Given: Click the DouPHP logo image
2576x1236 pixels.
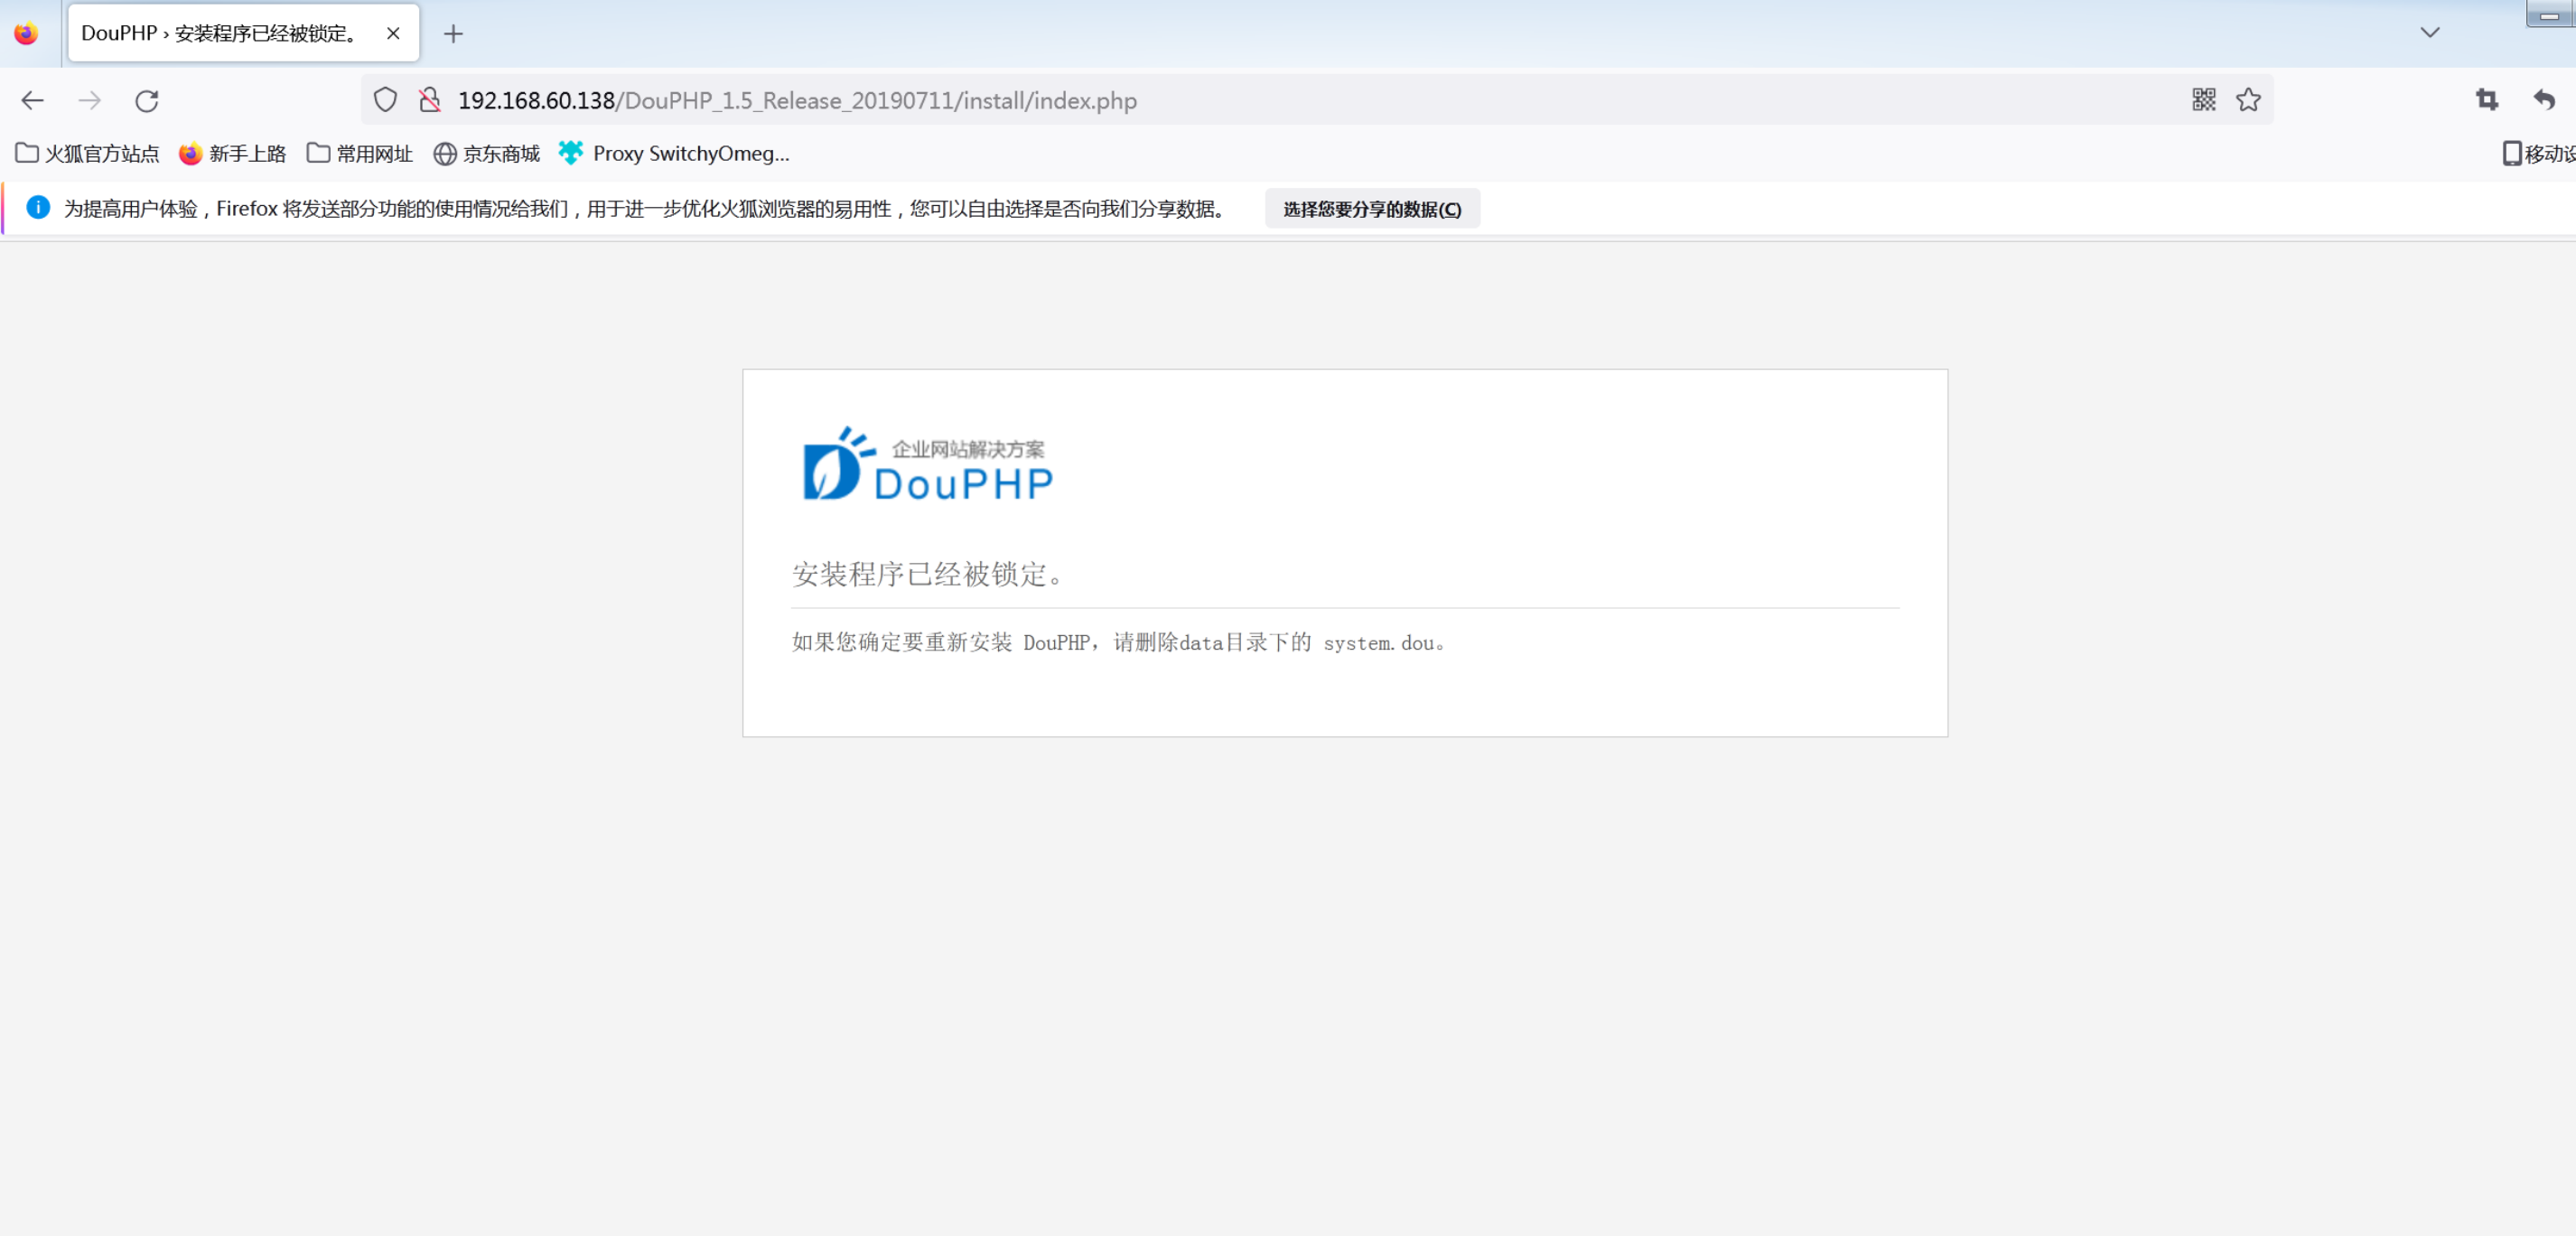Looking at the screenshot, I should click(x=927, y=464).
